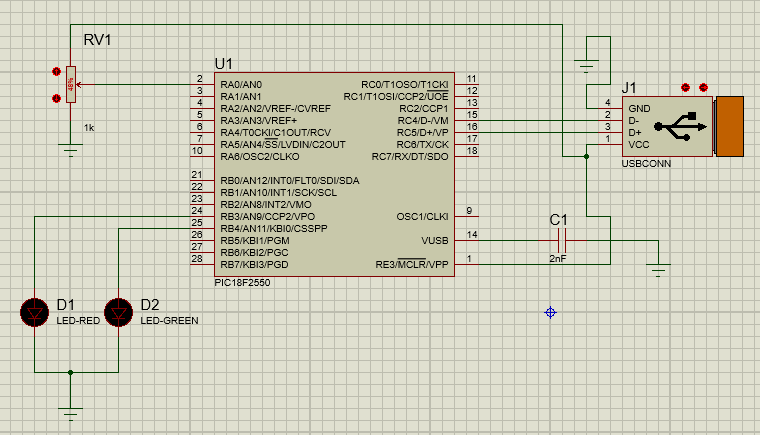Click the PIC18F2550 part name
Image resolution: width=760 pixels, height=435 pixels.
coord(242,283)
